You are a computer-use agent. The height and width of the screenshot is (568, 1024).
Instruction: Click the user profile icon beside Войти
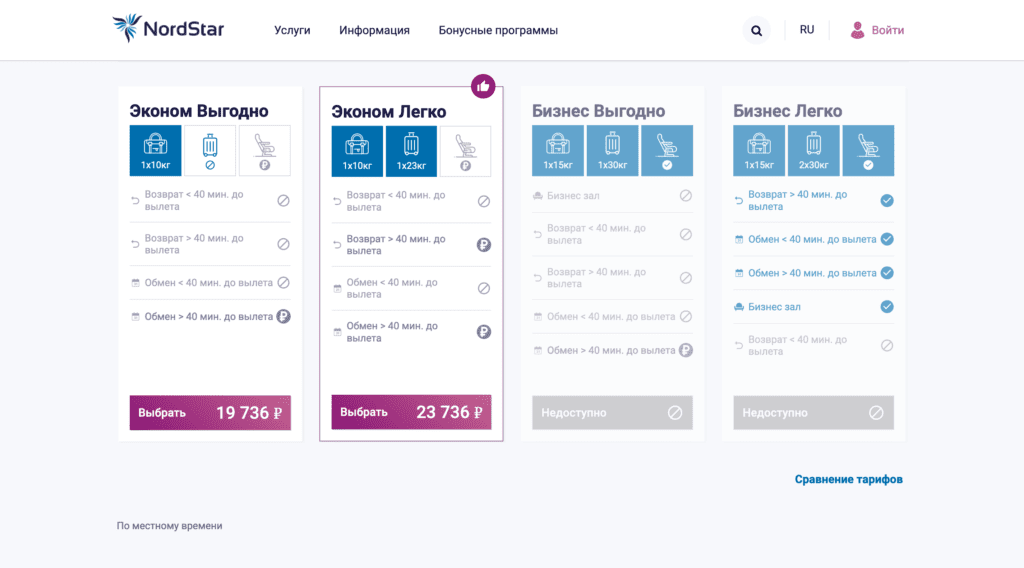(x=857, y=30)
